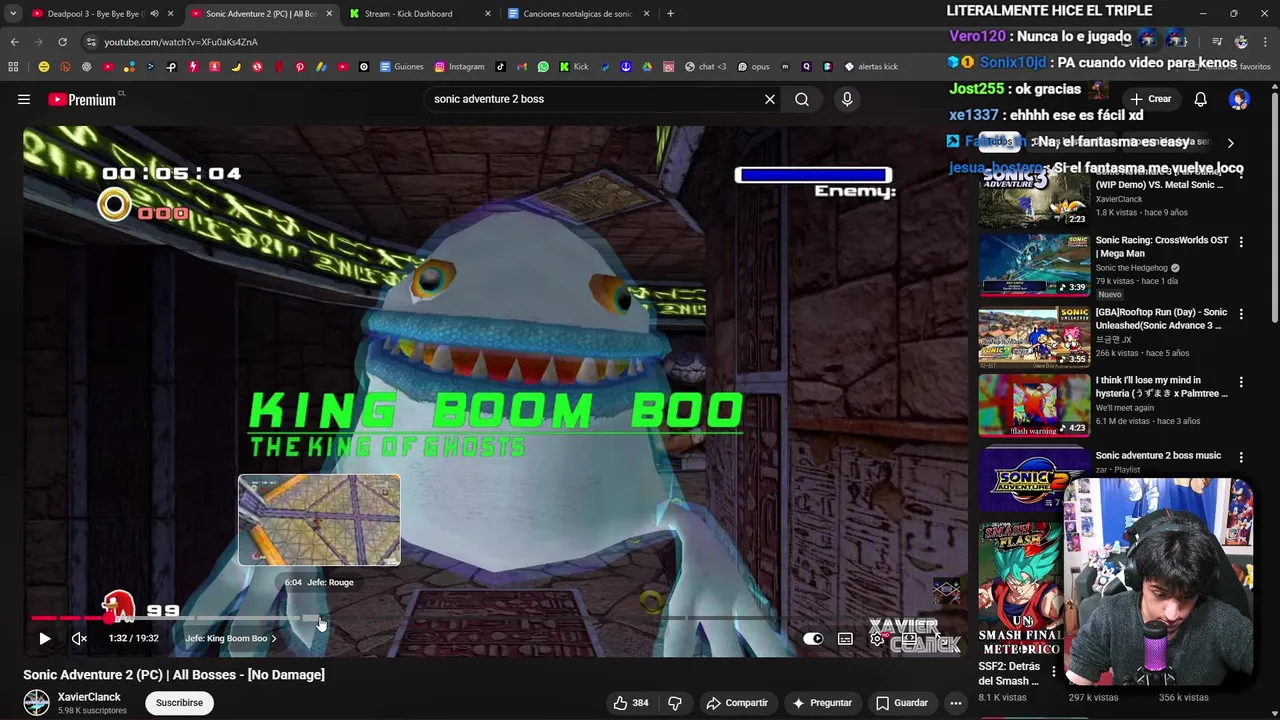Open options for Sonic adventure 2 boss music

tap(1241, 457)
